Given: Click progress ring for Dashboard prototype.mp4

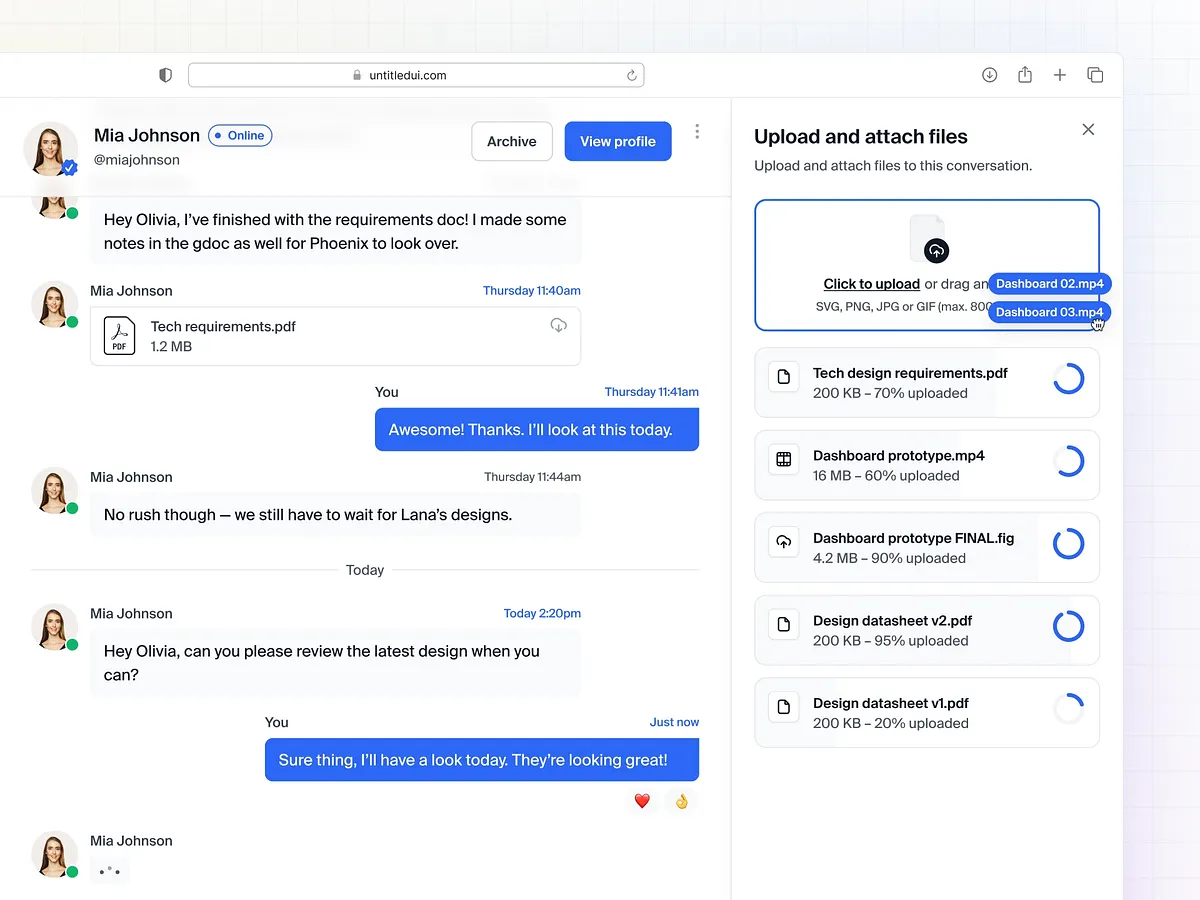Looking at the screenshot, I should pos(1069,461).
